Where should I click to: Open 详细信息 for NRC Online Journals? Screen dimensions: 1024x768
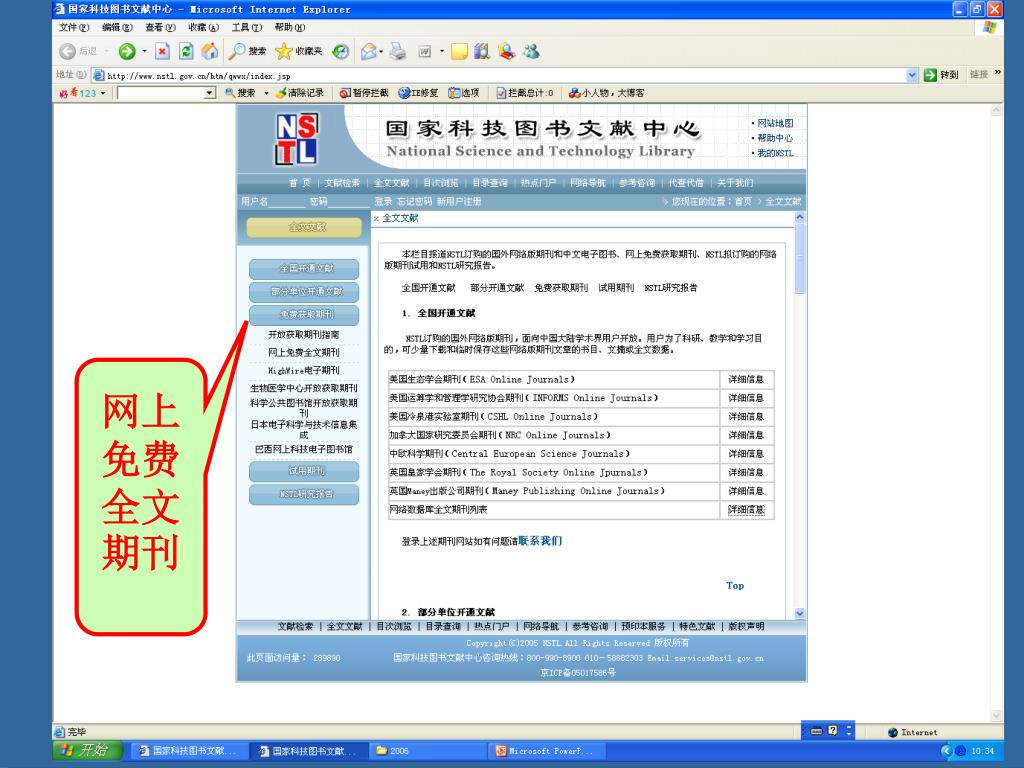[746, 435]
